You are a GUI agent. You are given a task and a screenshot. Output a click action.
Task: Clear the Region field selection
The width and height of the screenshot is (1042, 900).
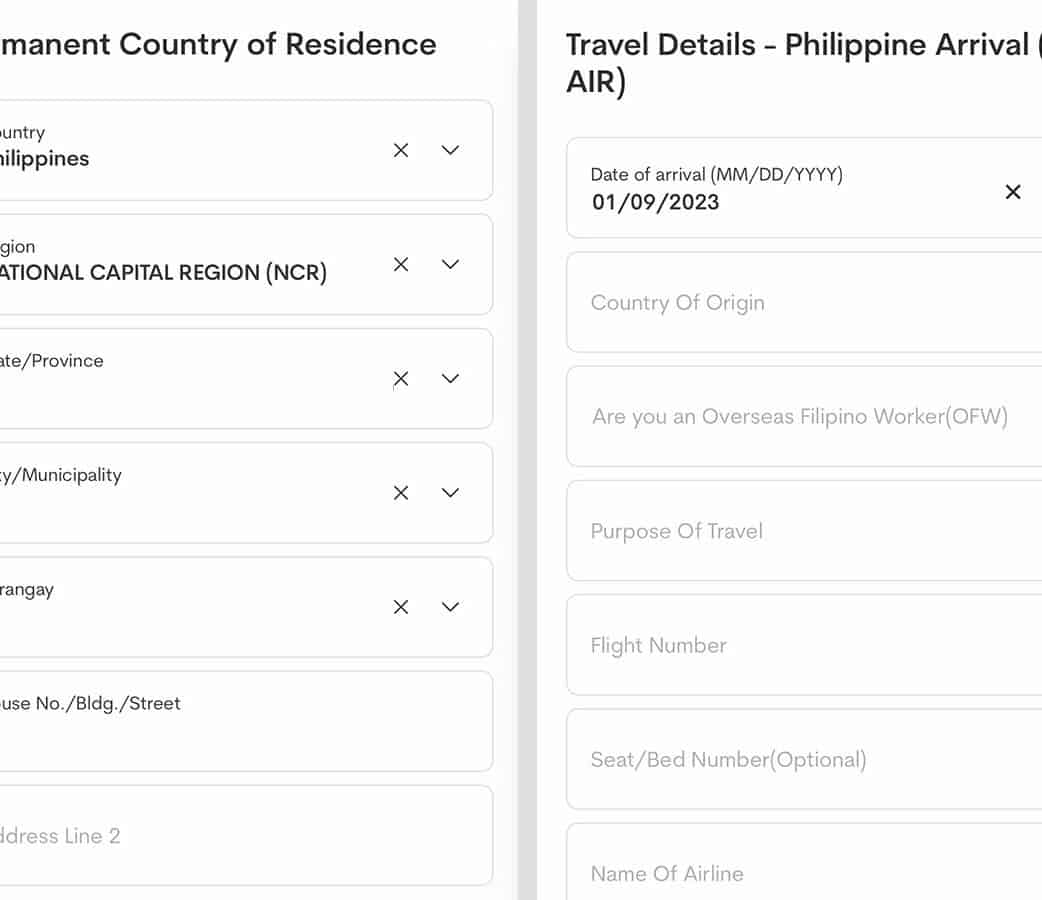[x=401, y=264]
